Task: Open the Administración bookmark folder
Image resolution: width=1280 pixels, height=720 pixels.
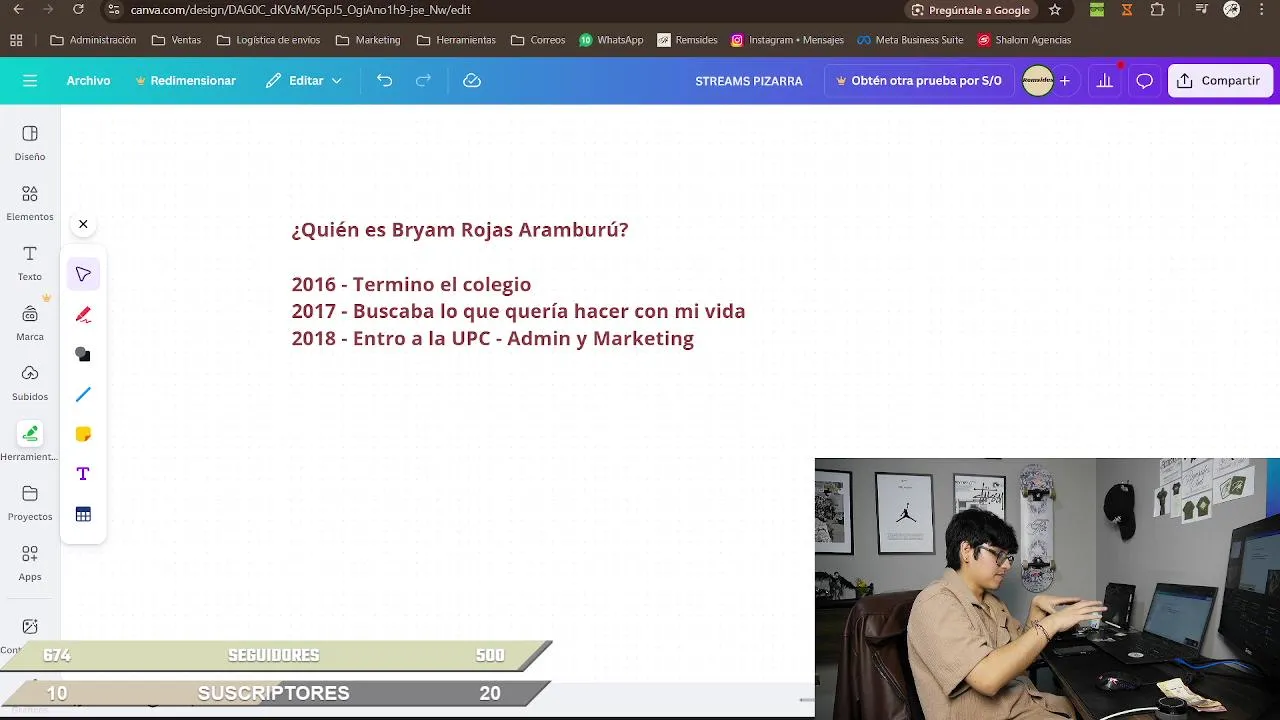Action: (x=93, y=40)
